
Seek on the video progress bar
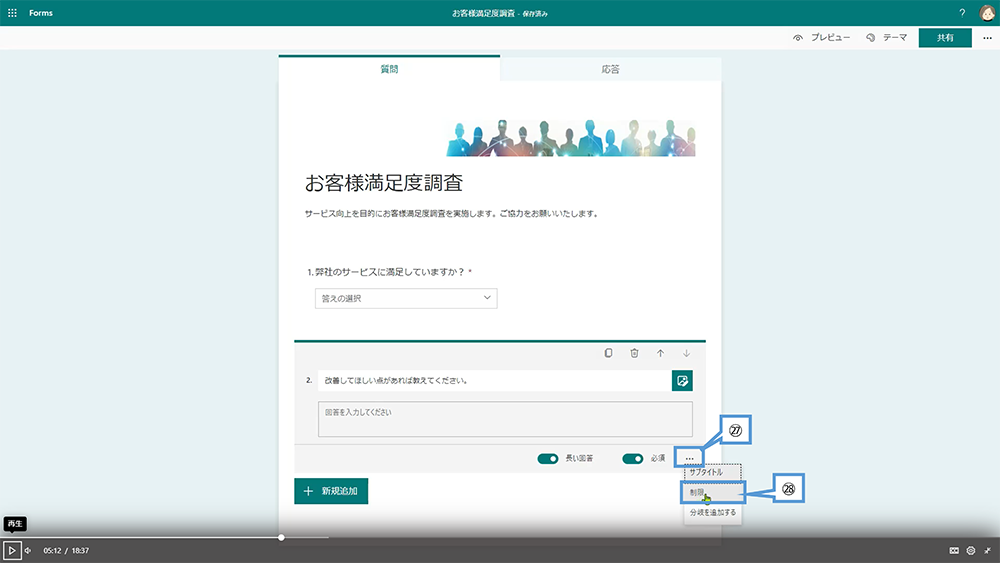(x=500, y=537)
